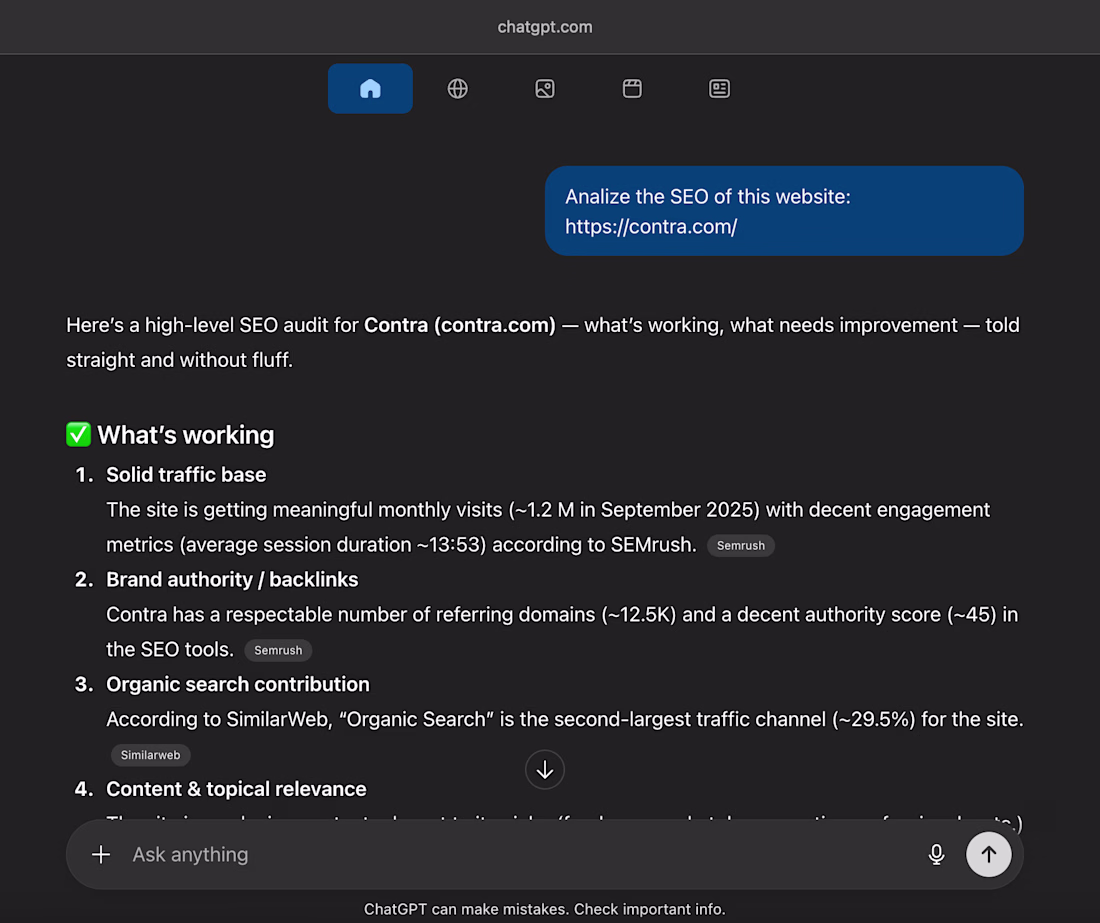Click the scroll-to-bottom down arrow
Viewport: 1100px width, 923px height.
pyautogui.click(x=545, y=770)
